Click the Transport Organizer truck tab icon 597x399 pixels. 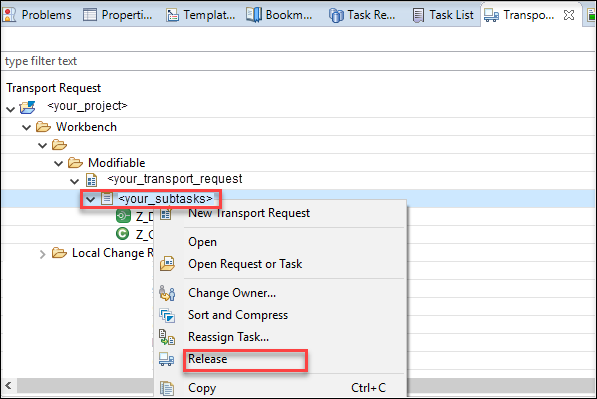[x=491, y=15]
